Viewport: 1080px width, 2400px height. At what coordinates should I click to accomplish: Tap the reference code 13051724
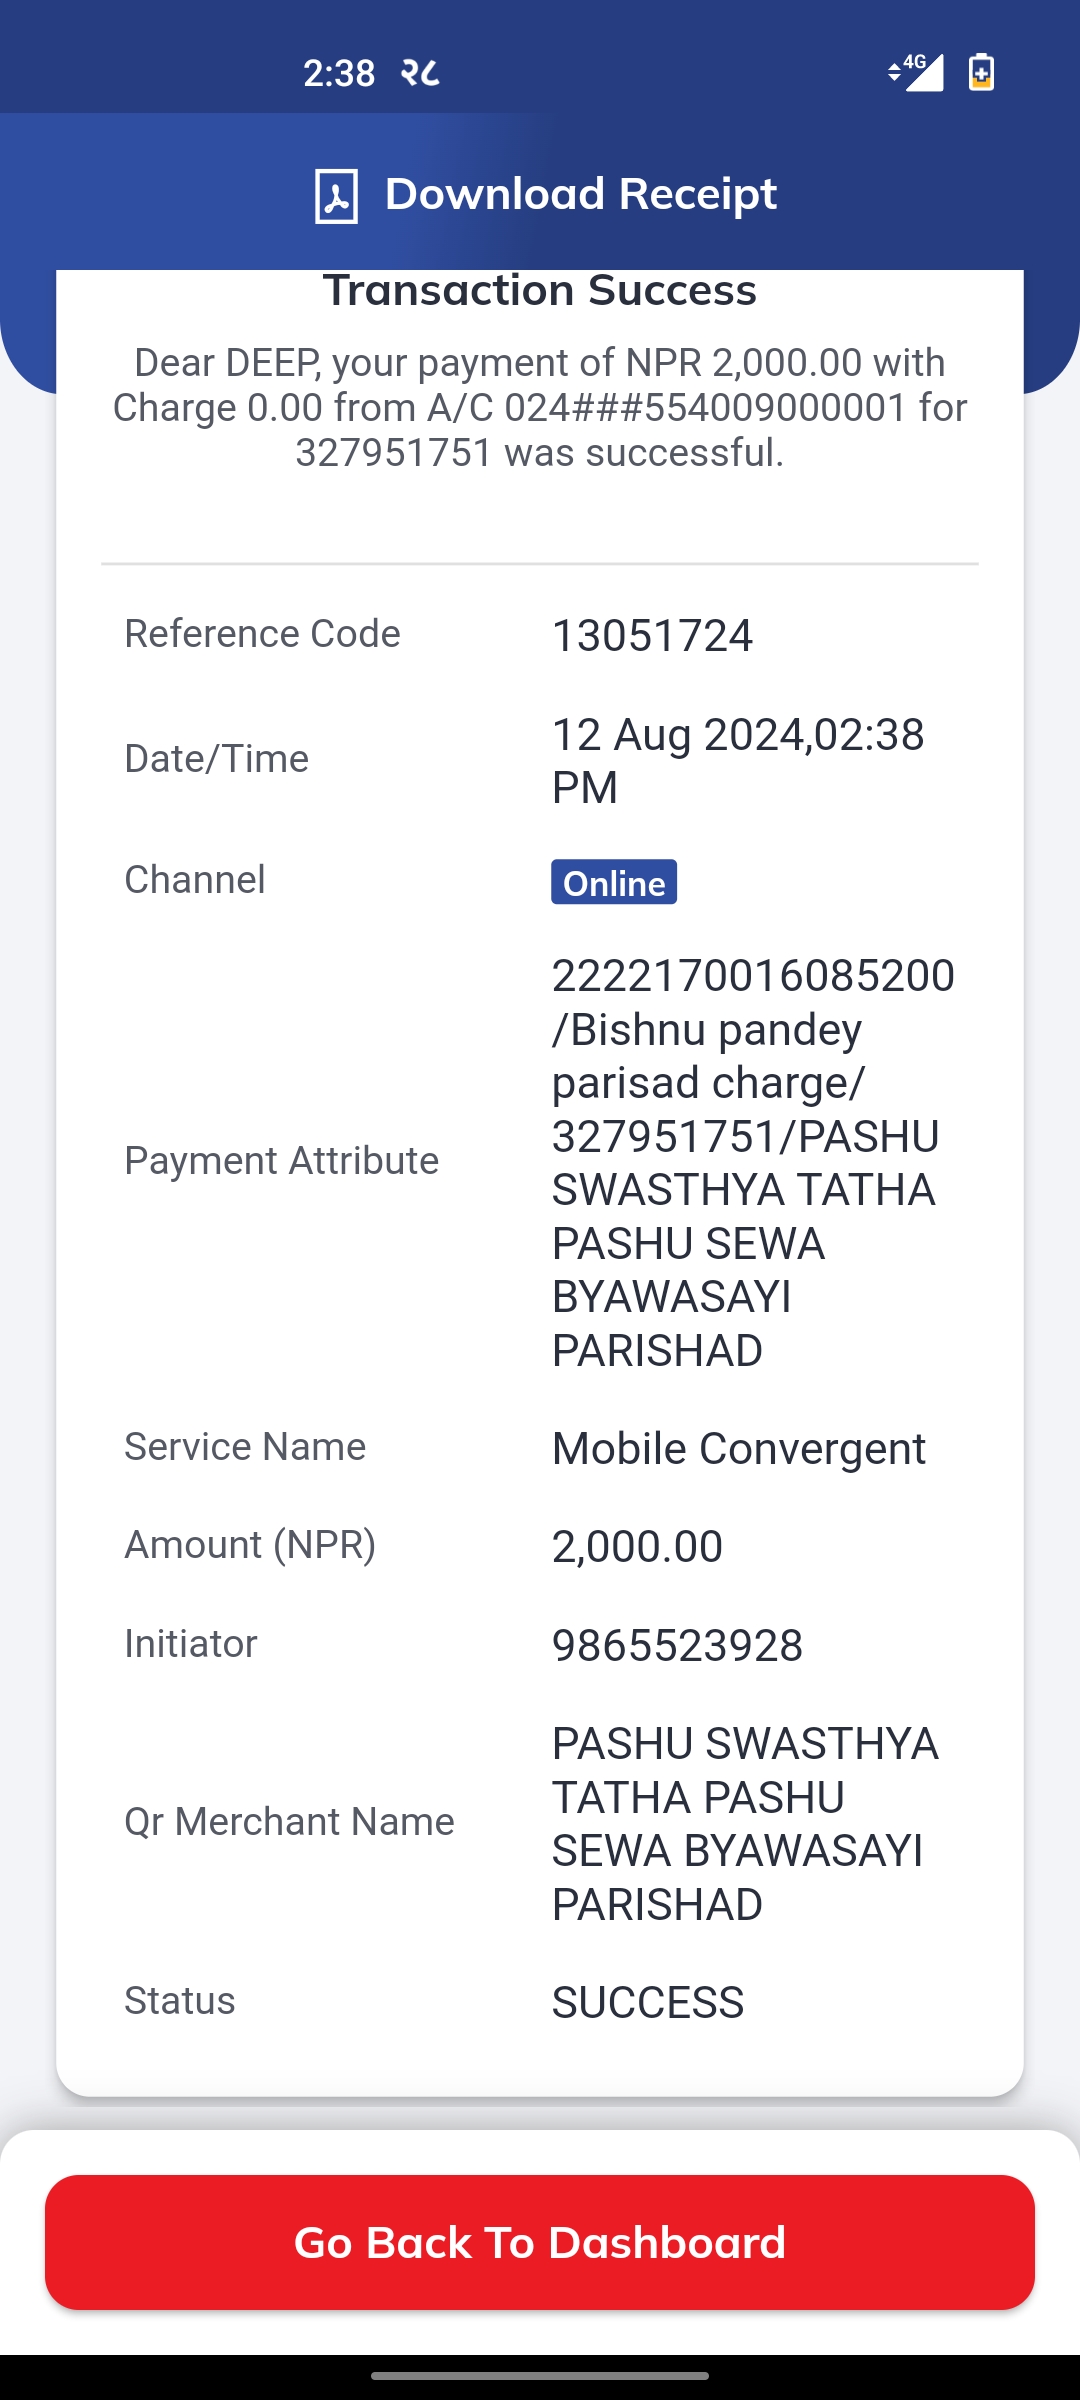click(652, 636)
